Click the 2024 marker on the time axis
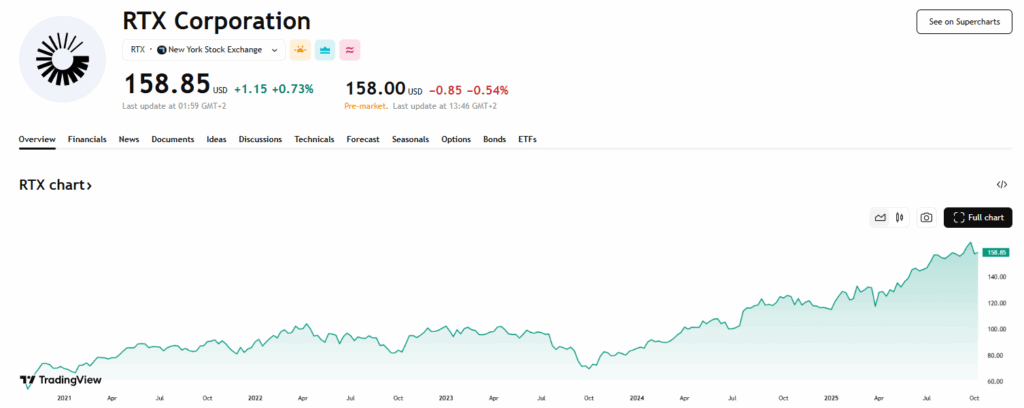The image size is (1024, 408). (x=635, y=397)
